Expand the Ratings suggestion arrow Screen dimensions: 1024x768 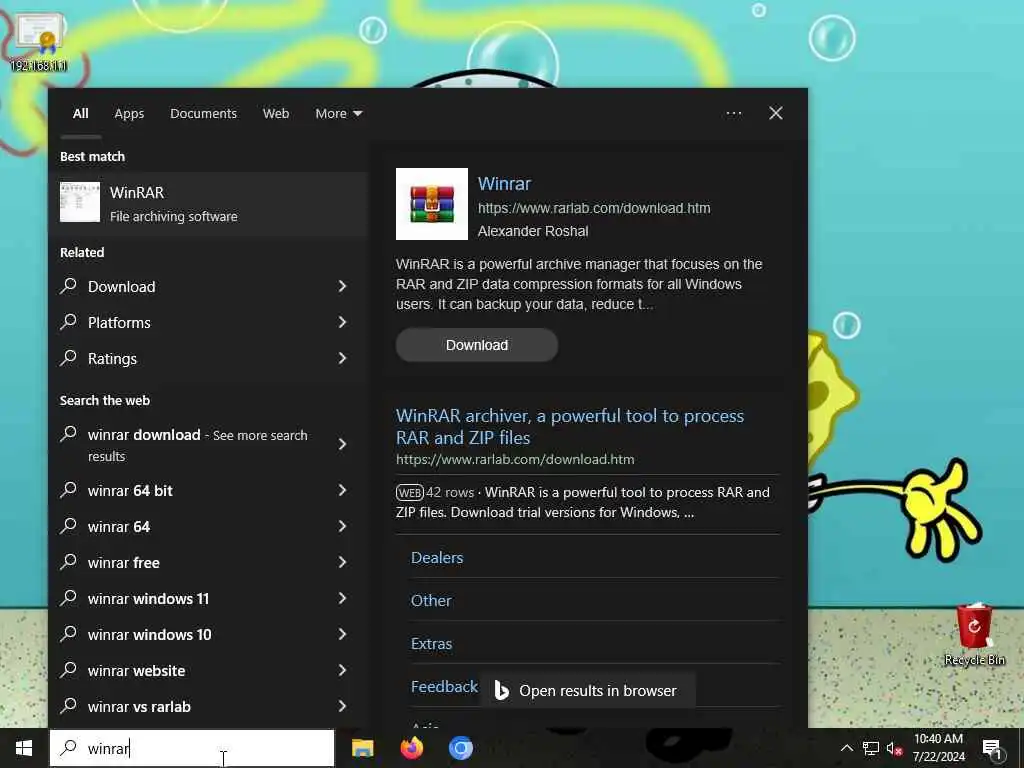pyautogui.click(x=342, y=358)
